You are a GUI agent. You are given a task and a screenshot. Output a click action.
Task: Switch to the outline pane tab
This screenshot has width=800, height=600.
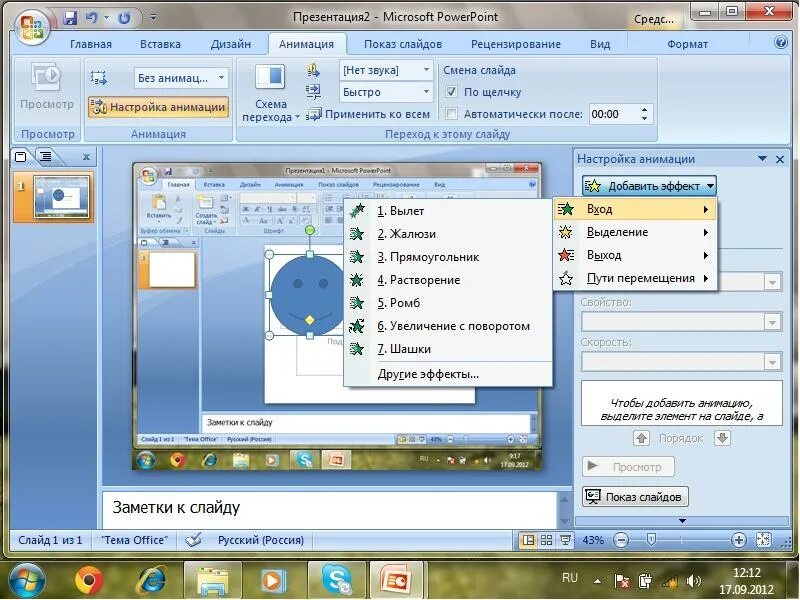click(x=46, y=156)
